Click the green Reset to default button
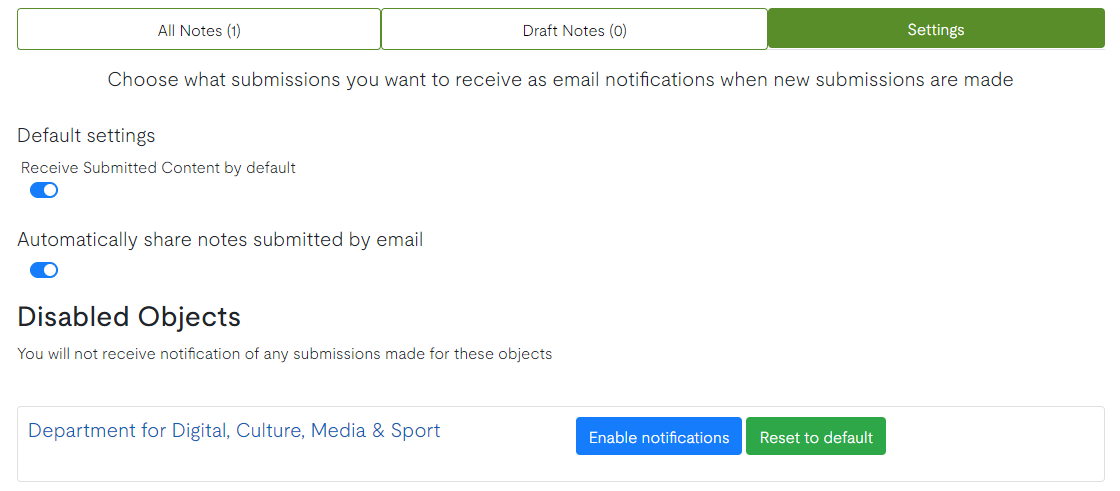1120x491 pixels. click(815, 437)
